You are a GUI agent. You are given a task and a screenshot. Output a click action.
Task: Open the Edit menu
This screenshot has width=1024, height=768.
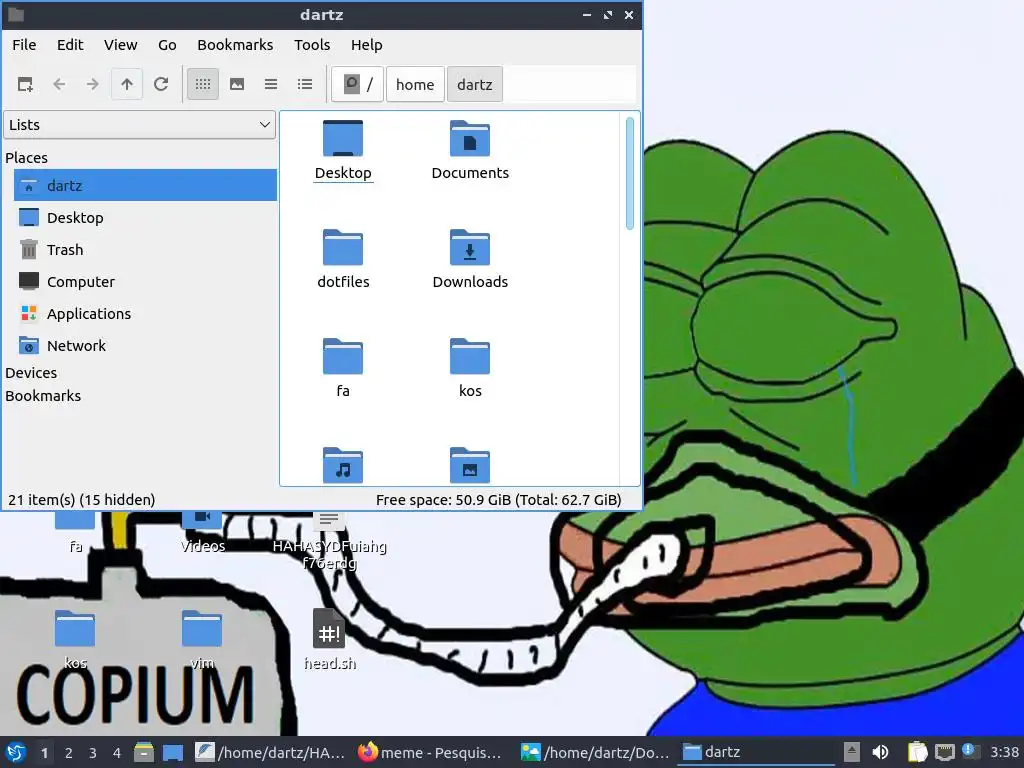[70, 45]
